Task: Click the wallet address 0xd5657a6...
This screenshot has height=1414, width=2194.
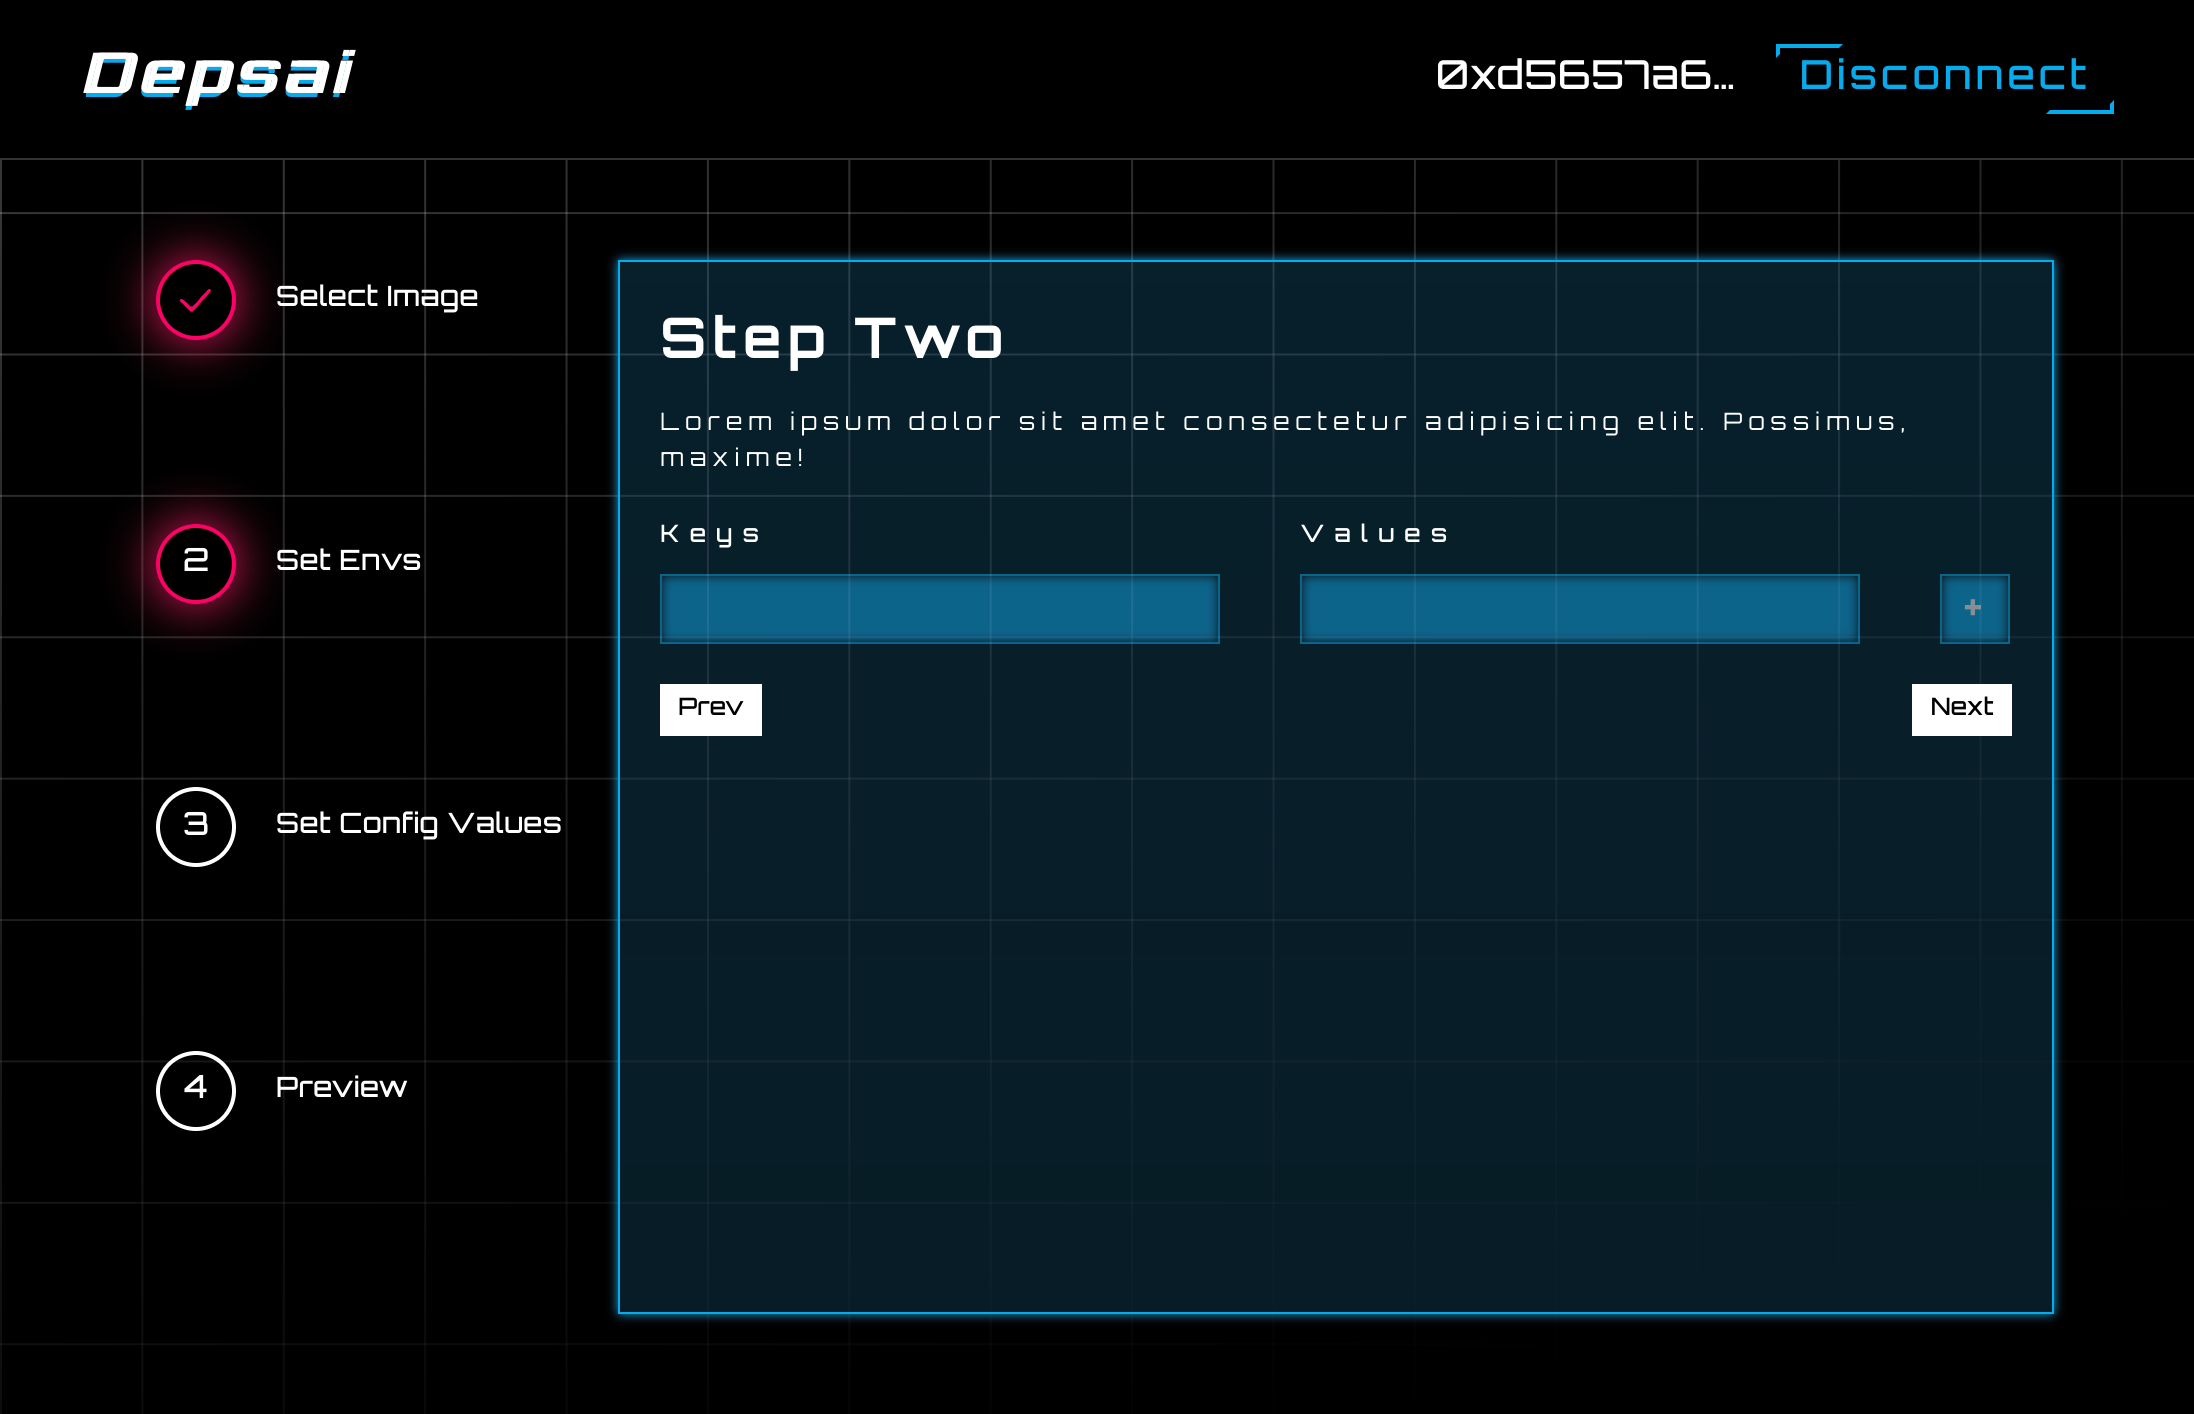Action: coord(1585,76)
